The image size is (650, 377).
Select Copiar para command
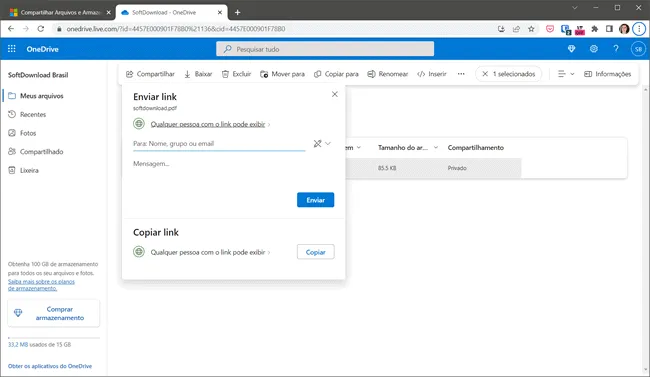click(336, 74)
